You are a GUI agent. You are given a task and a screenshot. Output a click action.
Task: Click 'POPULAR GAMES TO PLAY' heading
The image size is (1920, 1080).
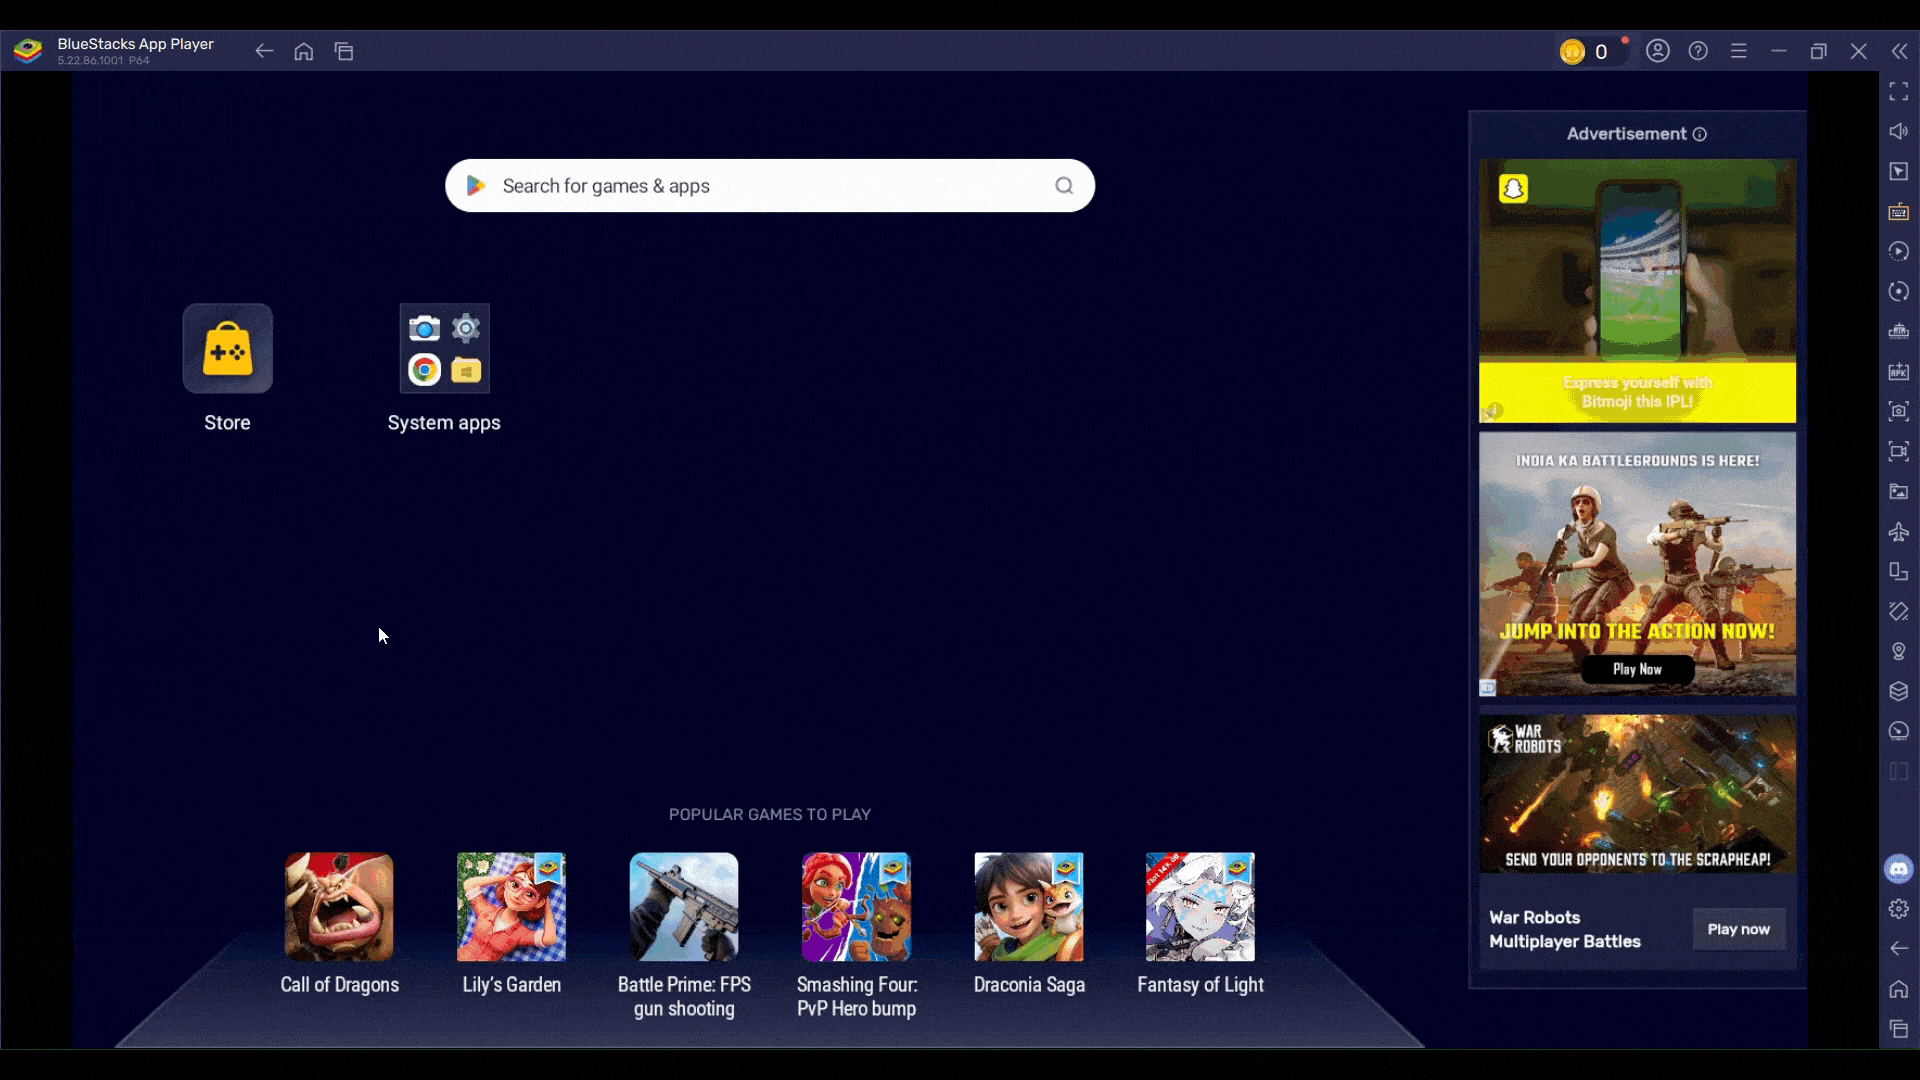click(x=770, y=815)
